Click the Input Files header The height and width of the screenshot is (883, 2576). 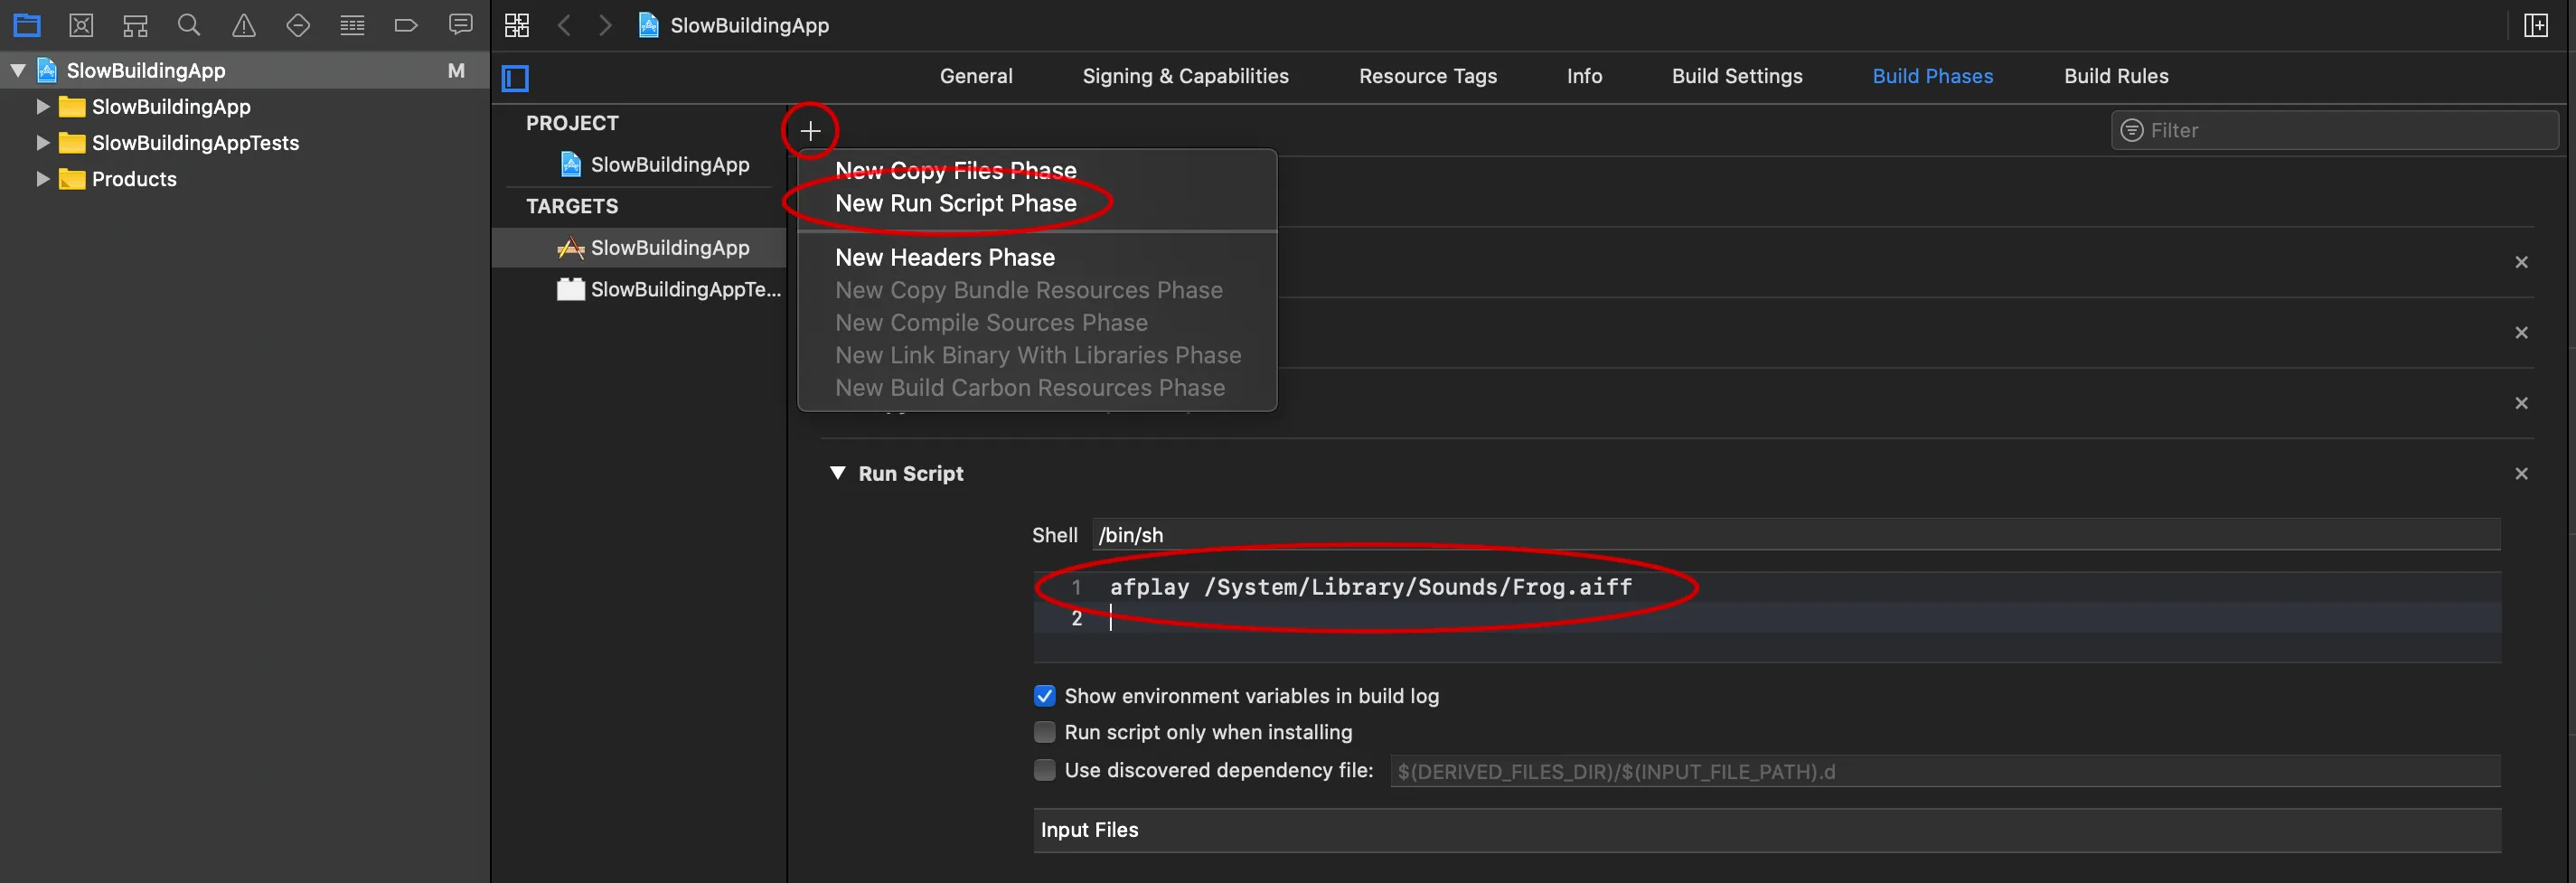tap(1767, 830)
